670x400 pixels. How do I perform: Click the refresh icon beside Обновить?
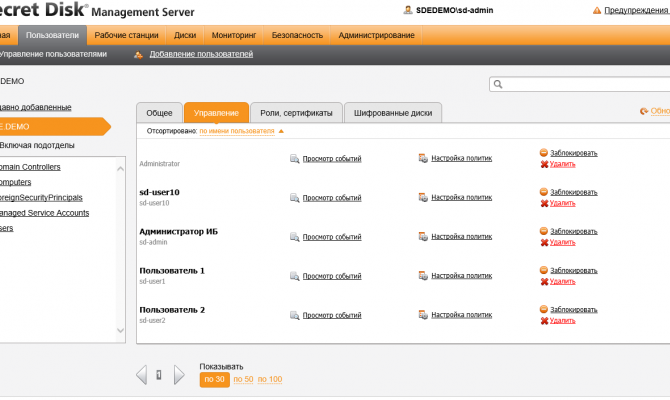644,111
